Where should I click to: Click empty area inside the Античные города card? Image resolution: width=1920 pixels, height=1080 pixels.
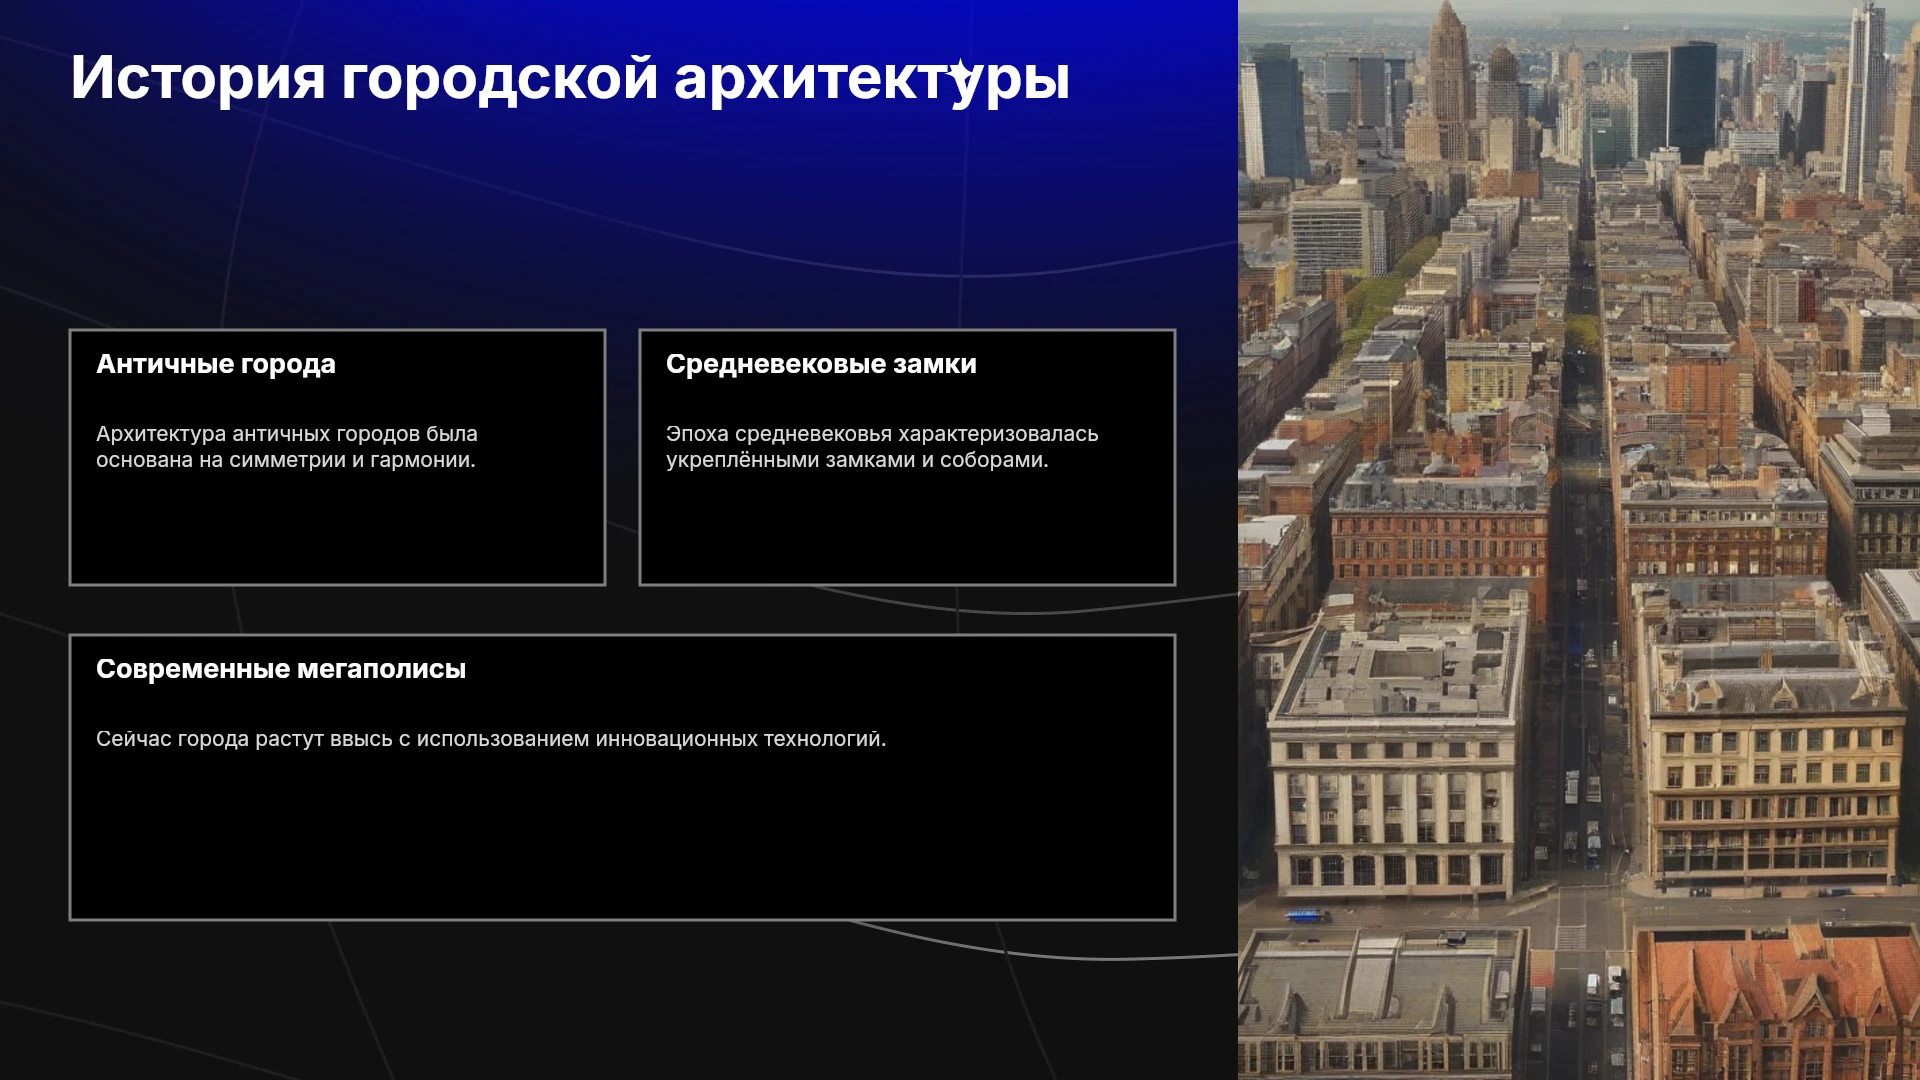337,530
